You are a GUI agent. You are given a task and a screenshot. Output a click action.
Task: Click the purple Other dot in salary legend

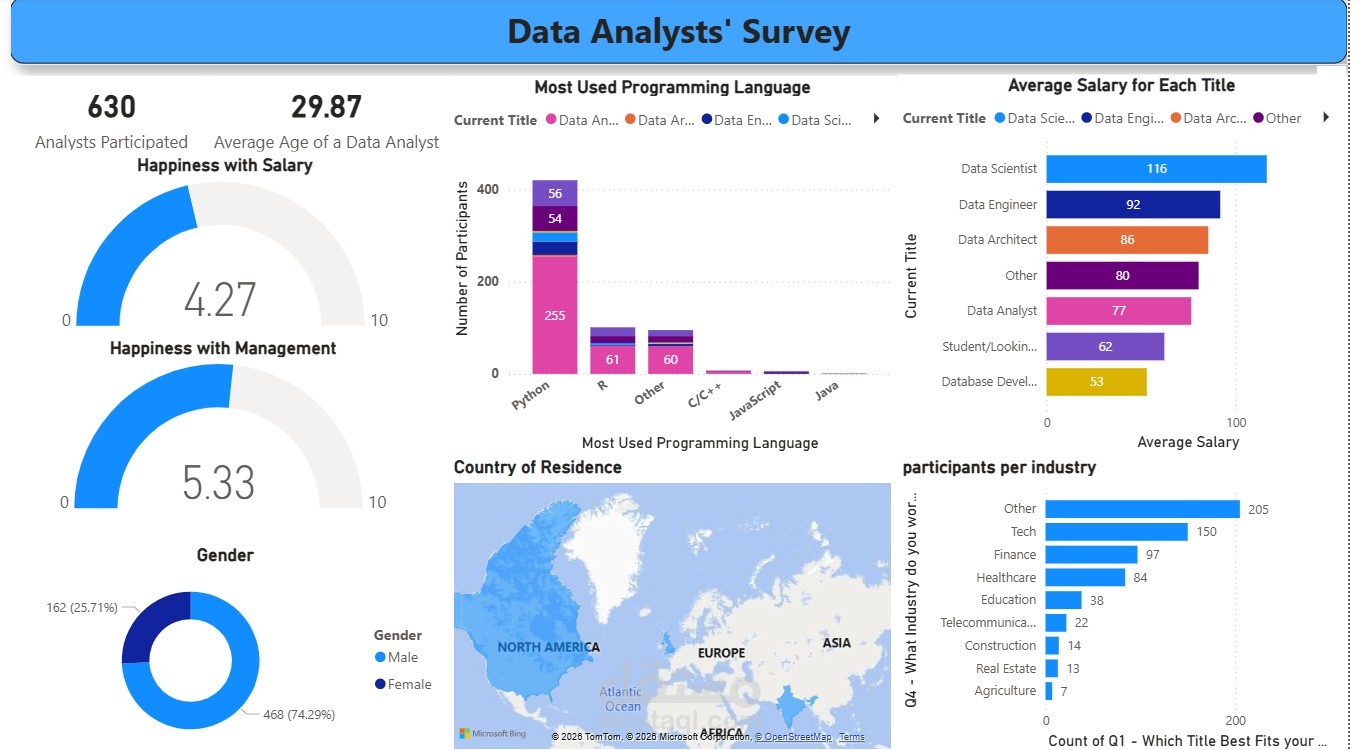pos(1259,118)
